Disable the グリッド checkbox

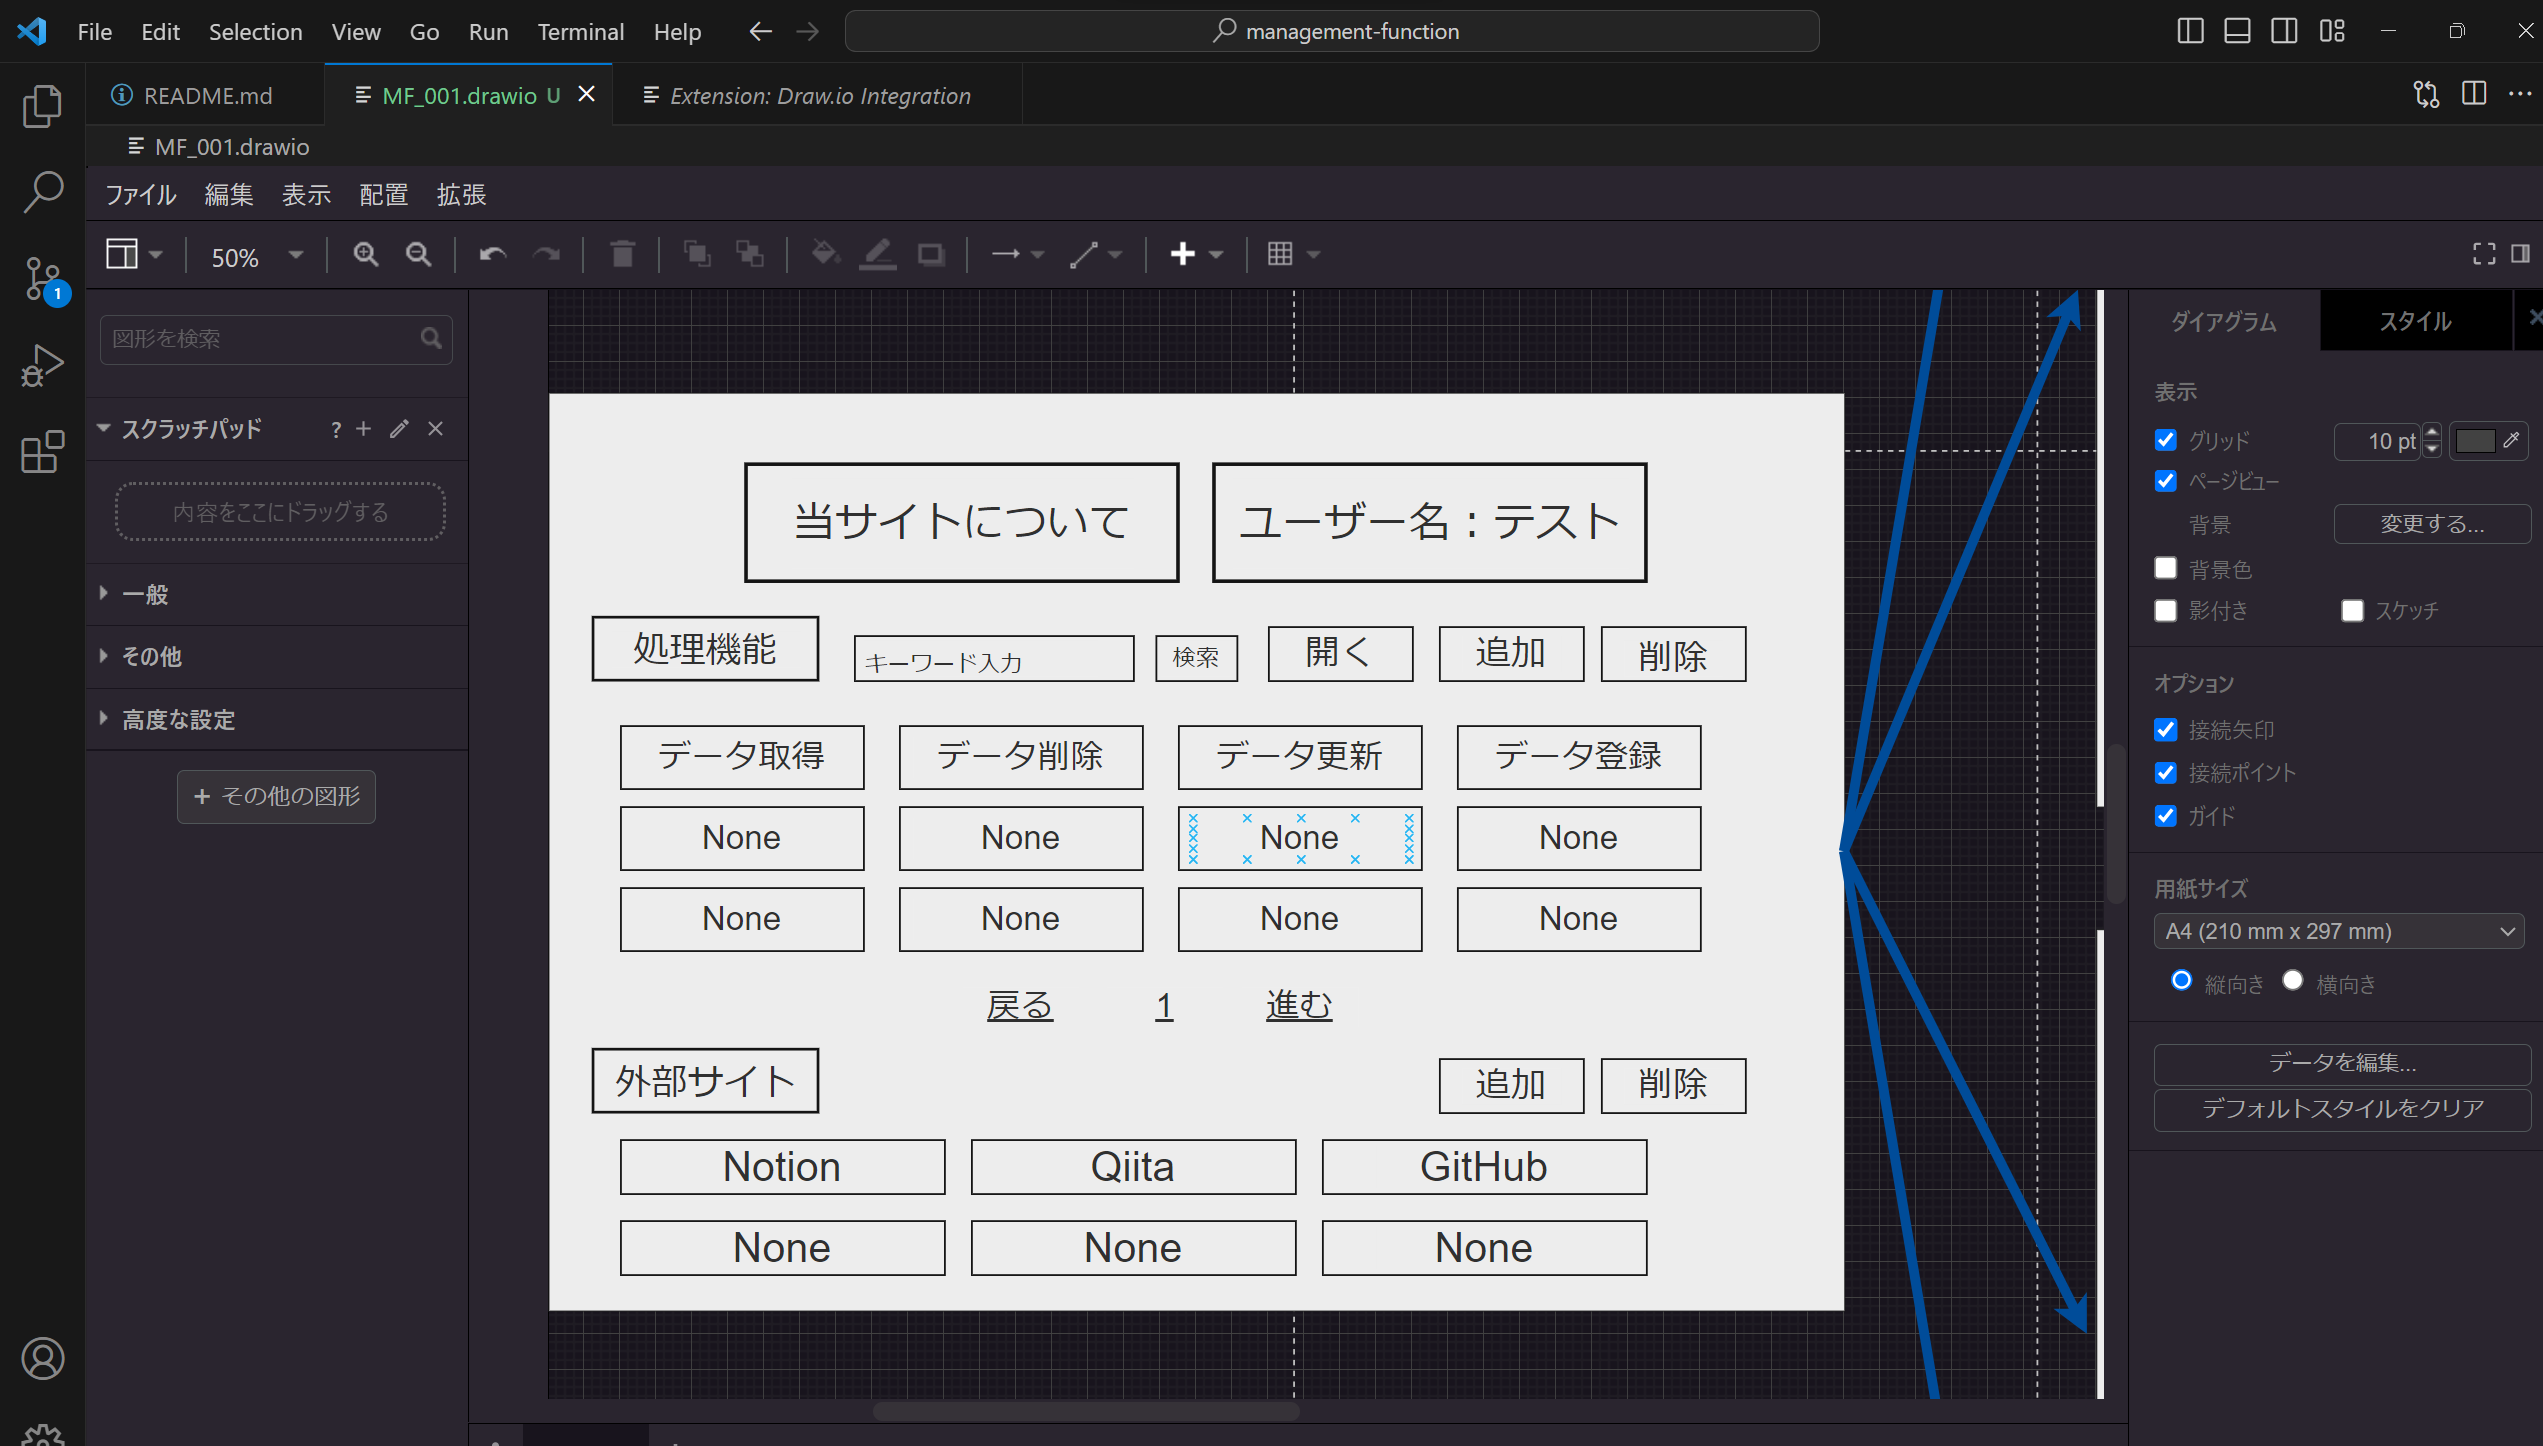coord(2166,440)
